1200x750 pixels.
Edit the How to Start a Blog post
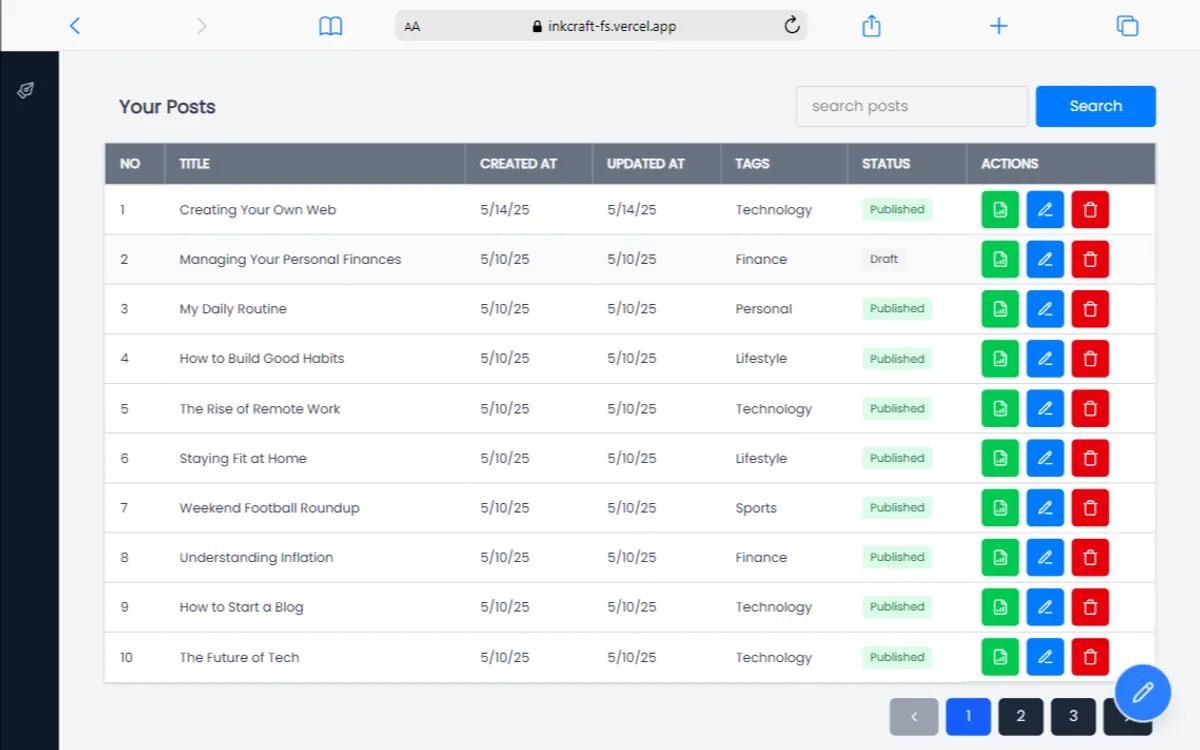[x=1045, y=607]
